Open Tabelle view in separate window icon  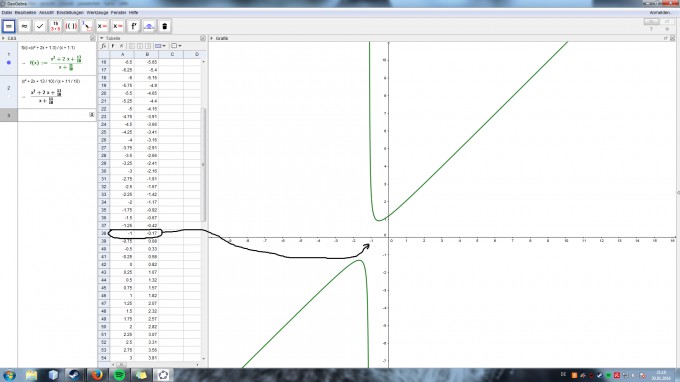click(203, 38)
